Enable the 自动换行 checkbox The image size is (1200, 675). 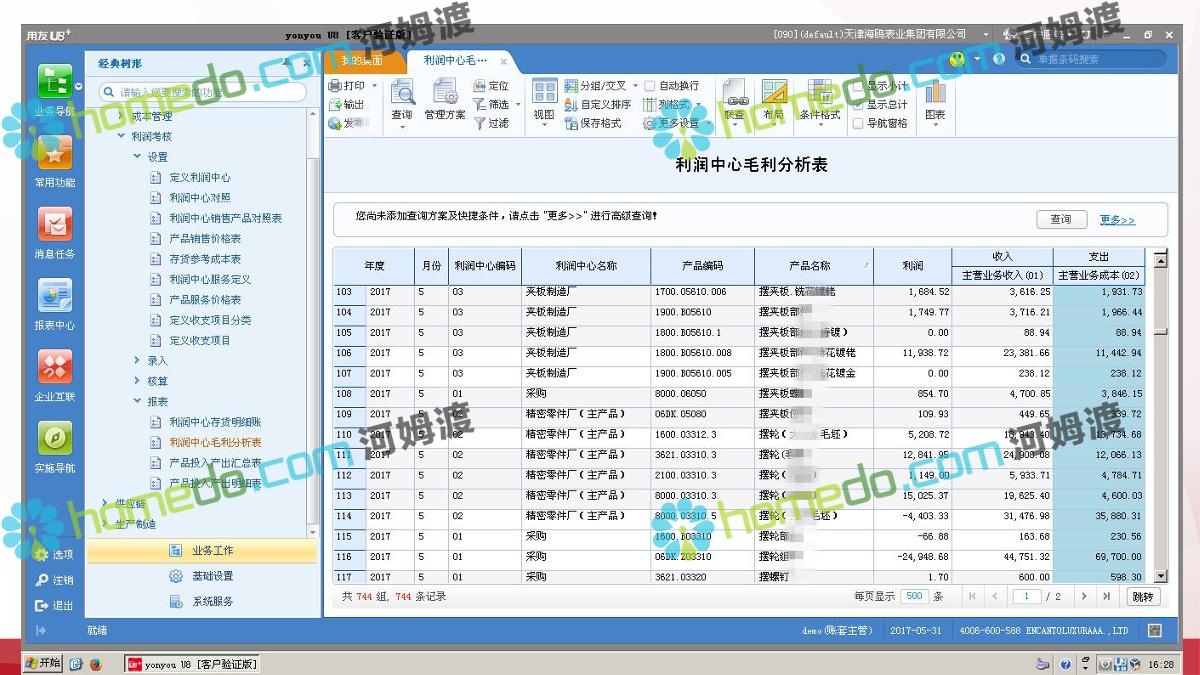point(650,86)
